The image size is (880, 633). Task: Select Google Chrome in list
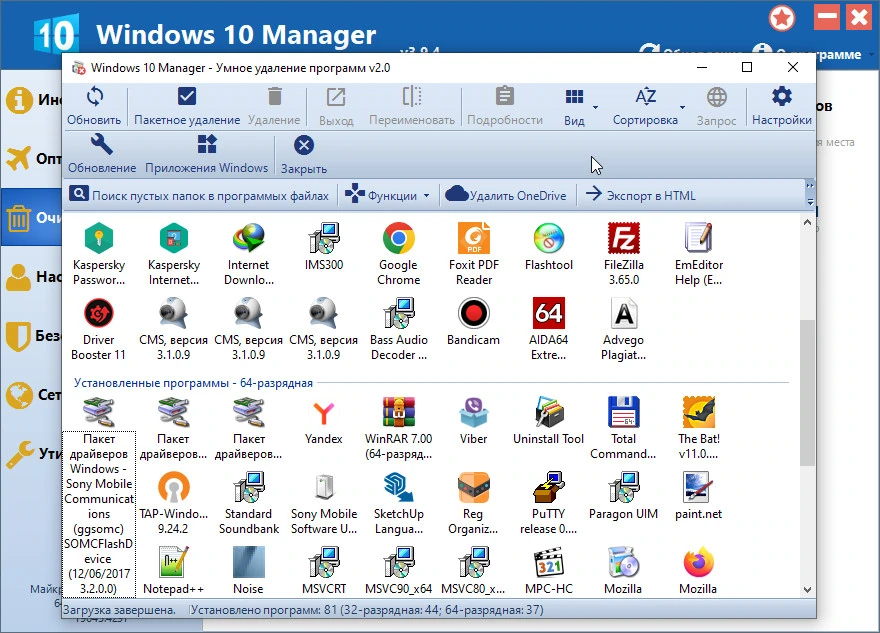click(398, 254)
